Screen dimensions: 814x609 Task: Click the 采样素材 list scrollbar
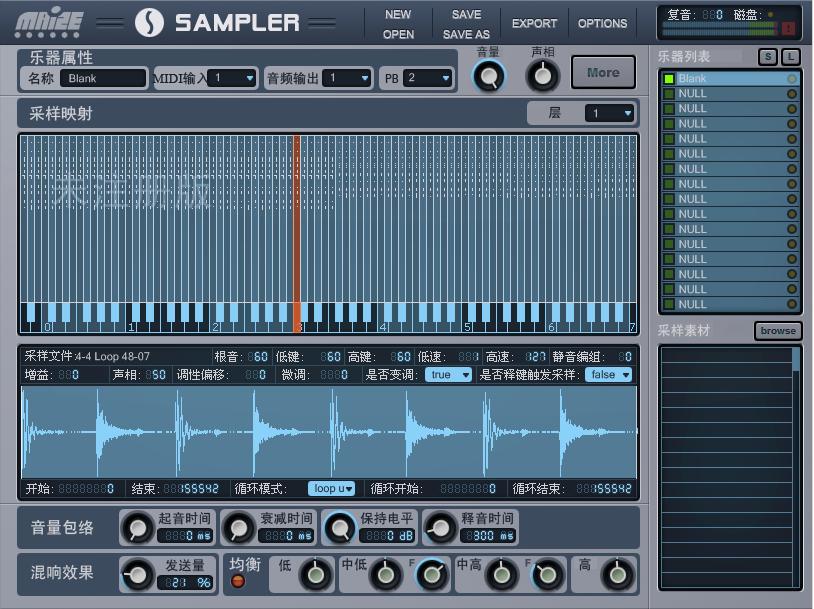pos(796,467)
